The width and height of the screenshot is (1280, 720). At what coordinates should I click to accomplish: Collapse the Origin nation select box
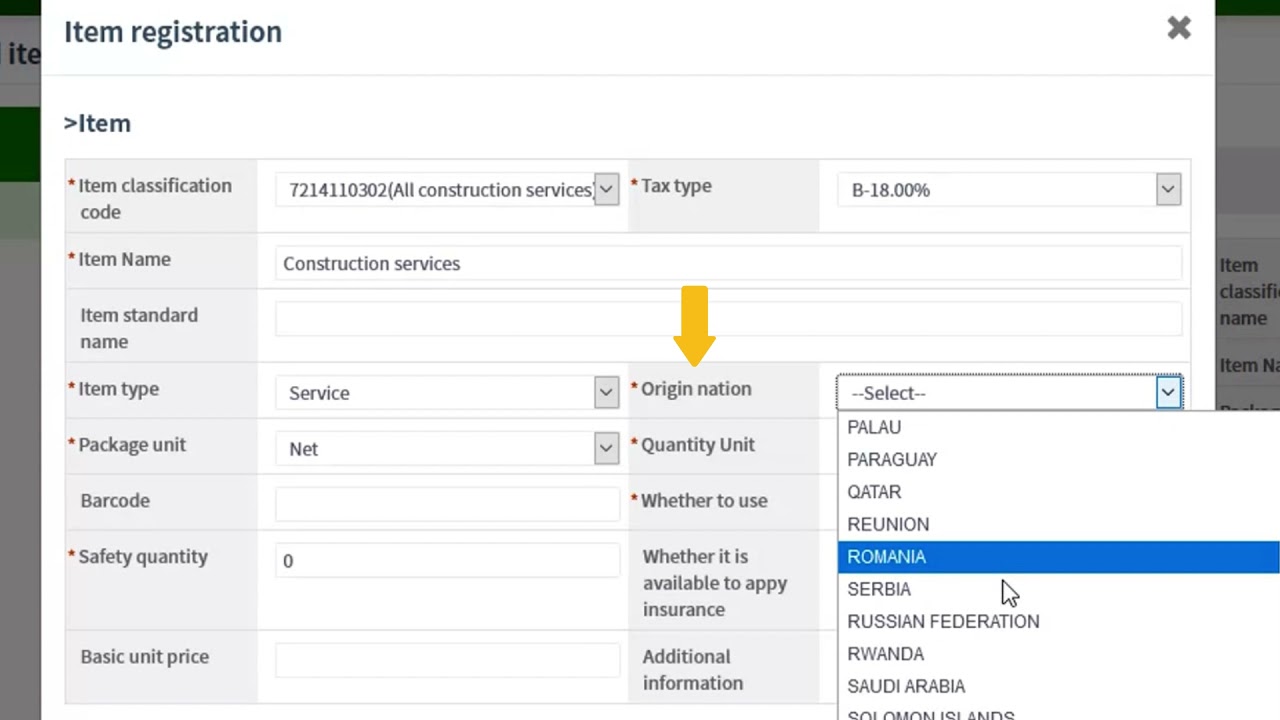(x=1010, y=392)
